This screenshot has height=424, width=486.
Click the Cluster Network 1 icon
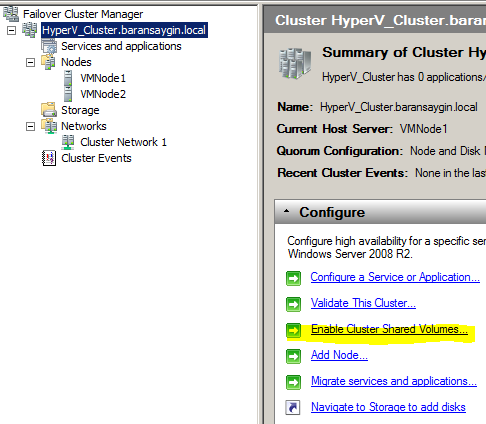click(68, 142)
